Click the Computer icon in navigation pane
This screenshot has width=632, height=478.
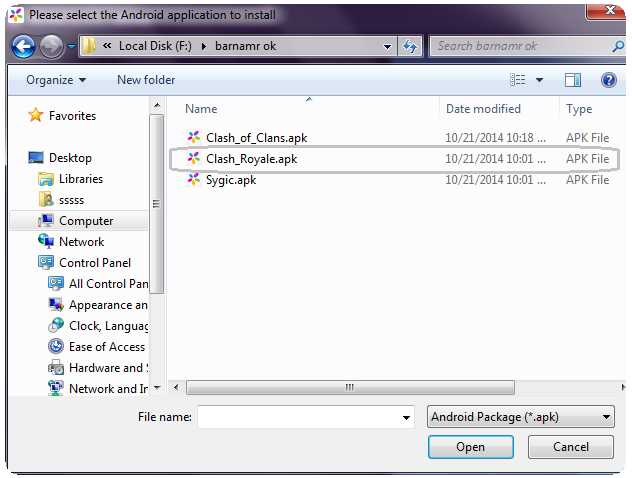point(46,220)
